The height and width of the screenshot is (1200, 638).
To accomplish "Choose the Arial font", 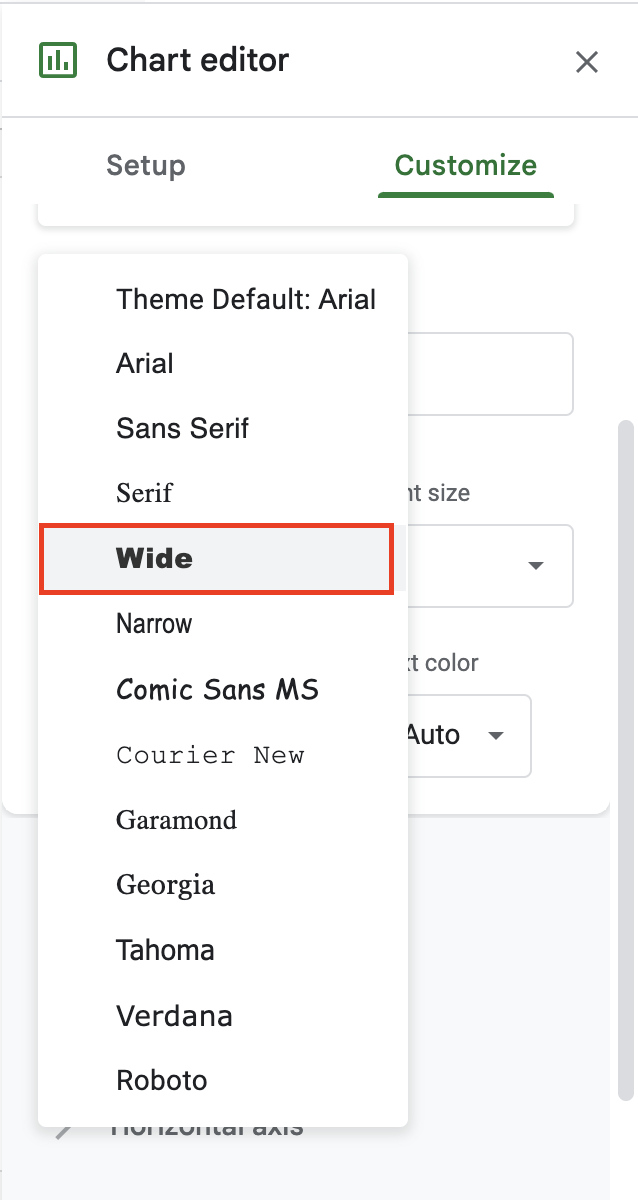I will point(145,364).
